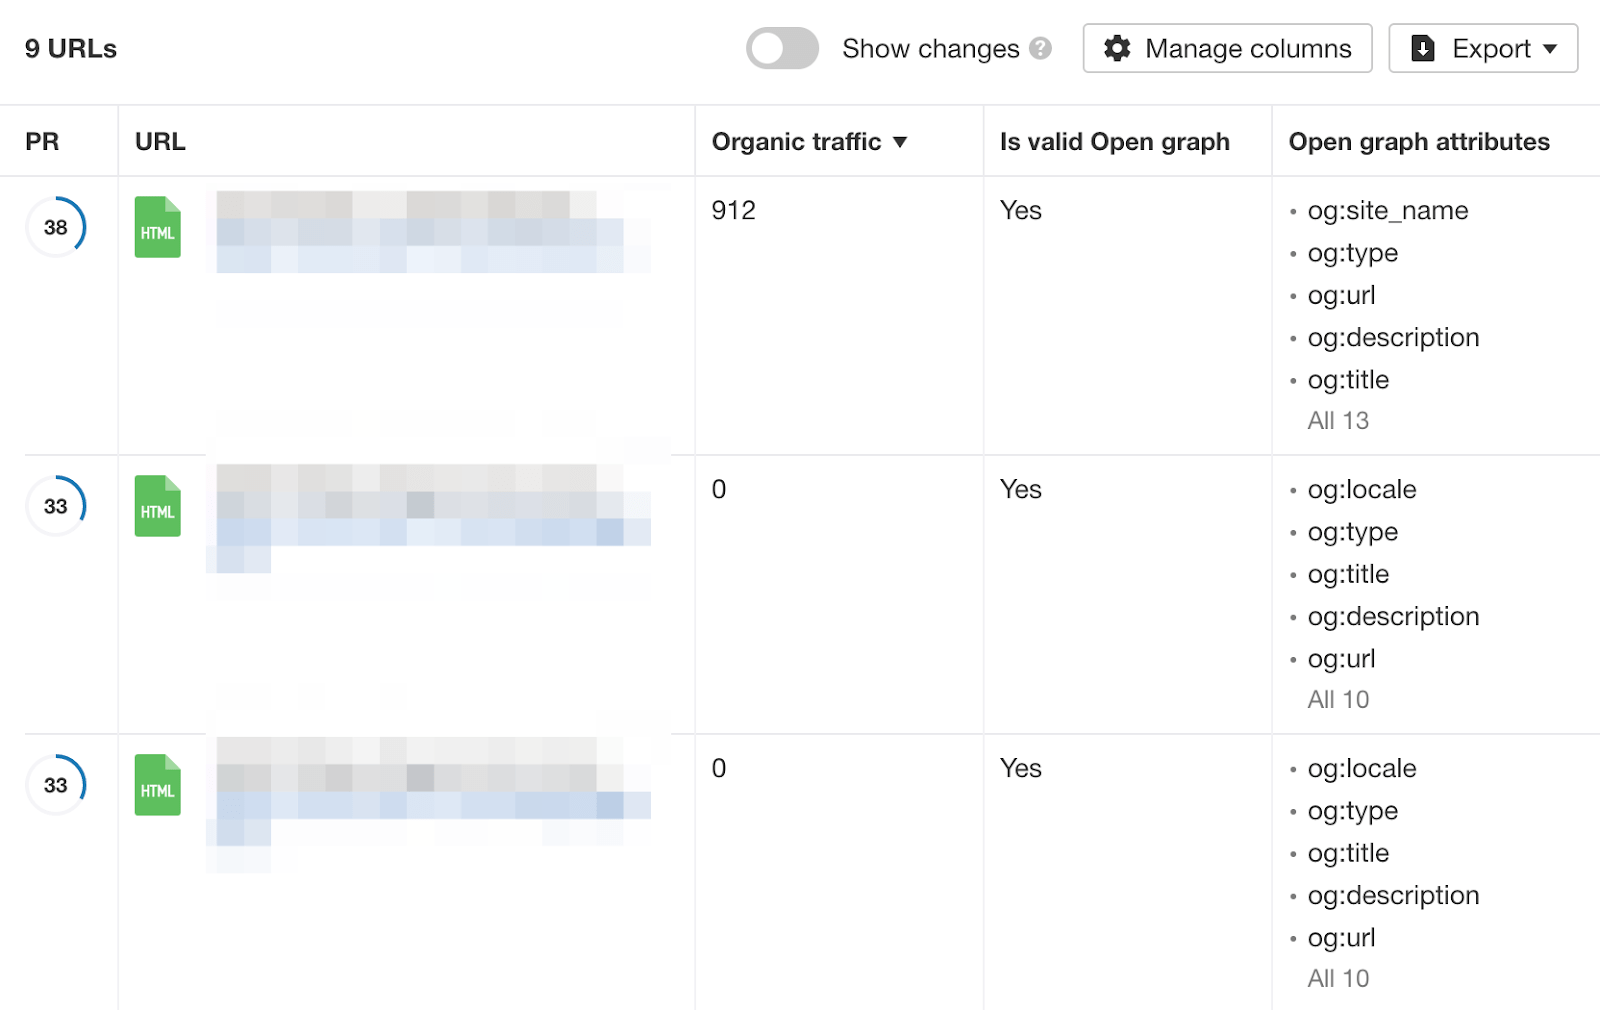Click the HTML file icon in the third row
The width and height of the screenshot is (1600, 1010).
tap(158, 785)
